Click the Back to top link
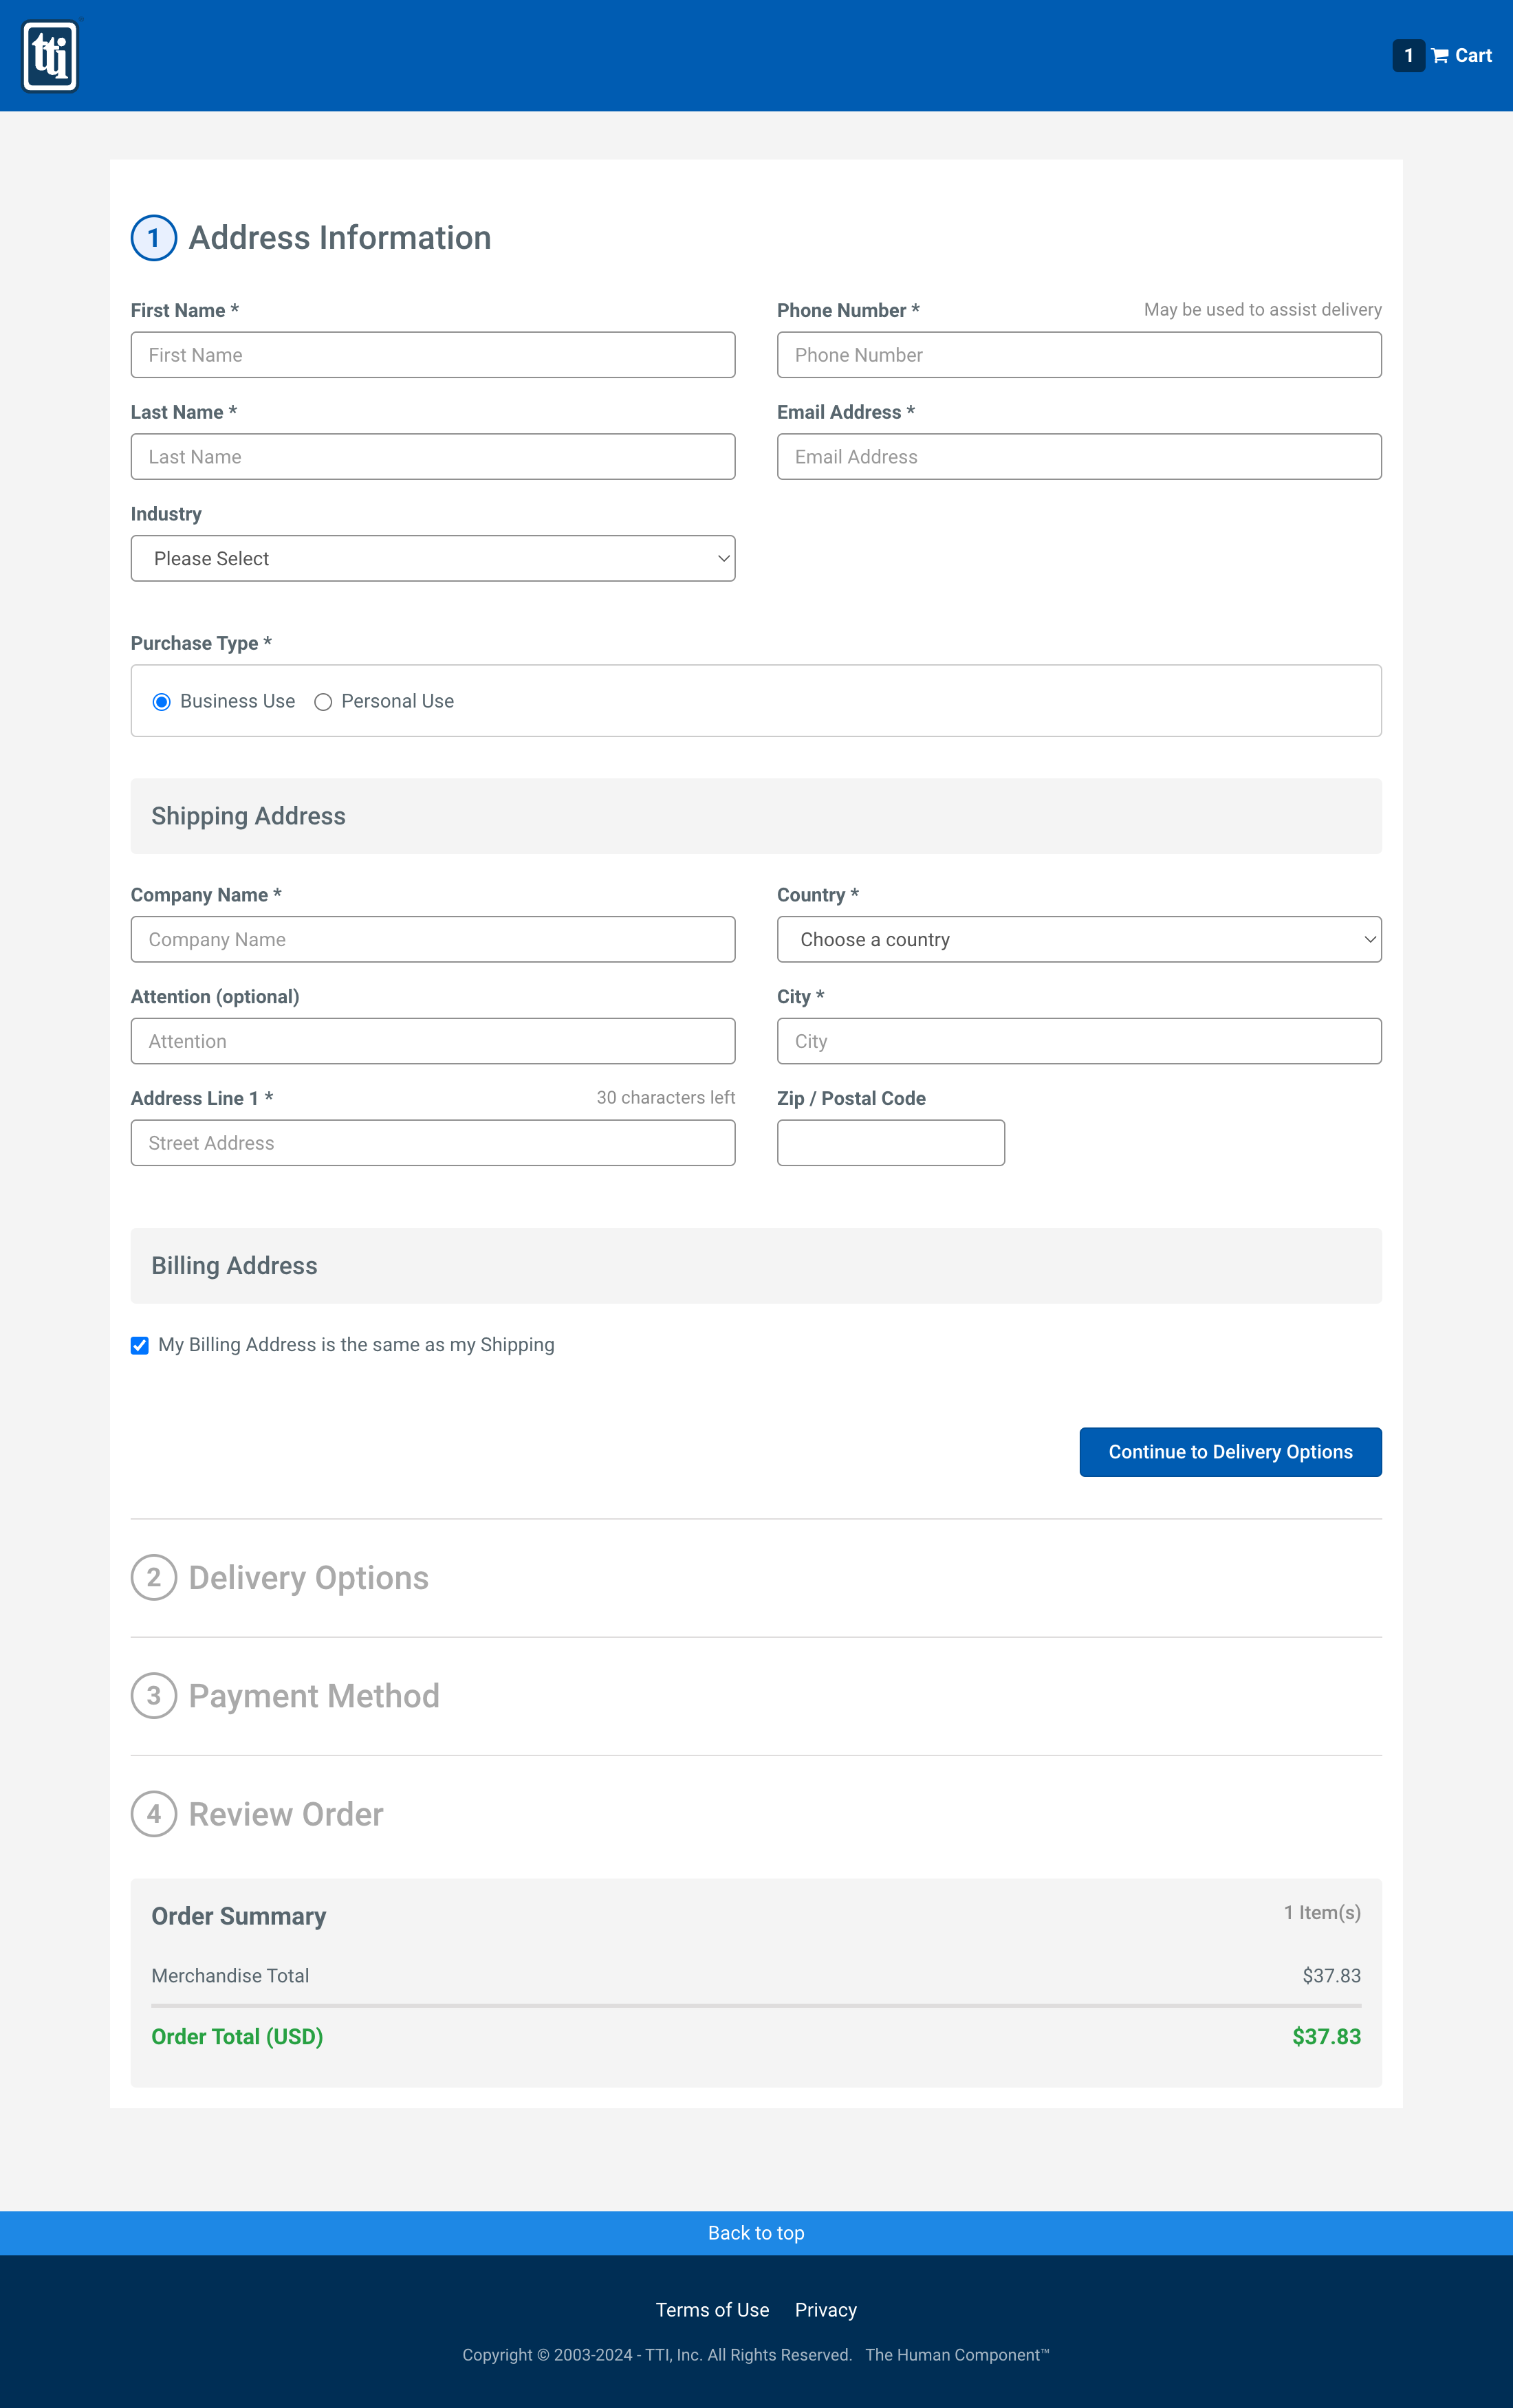 pos(756,2232)
